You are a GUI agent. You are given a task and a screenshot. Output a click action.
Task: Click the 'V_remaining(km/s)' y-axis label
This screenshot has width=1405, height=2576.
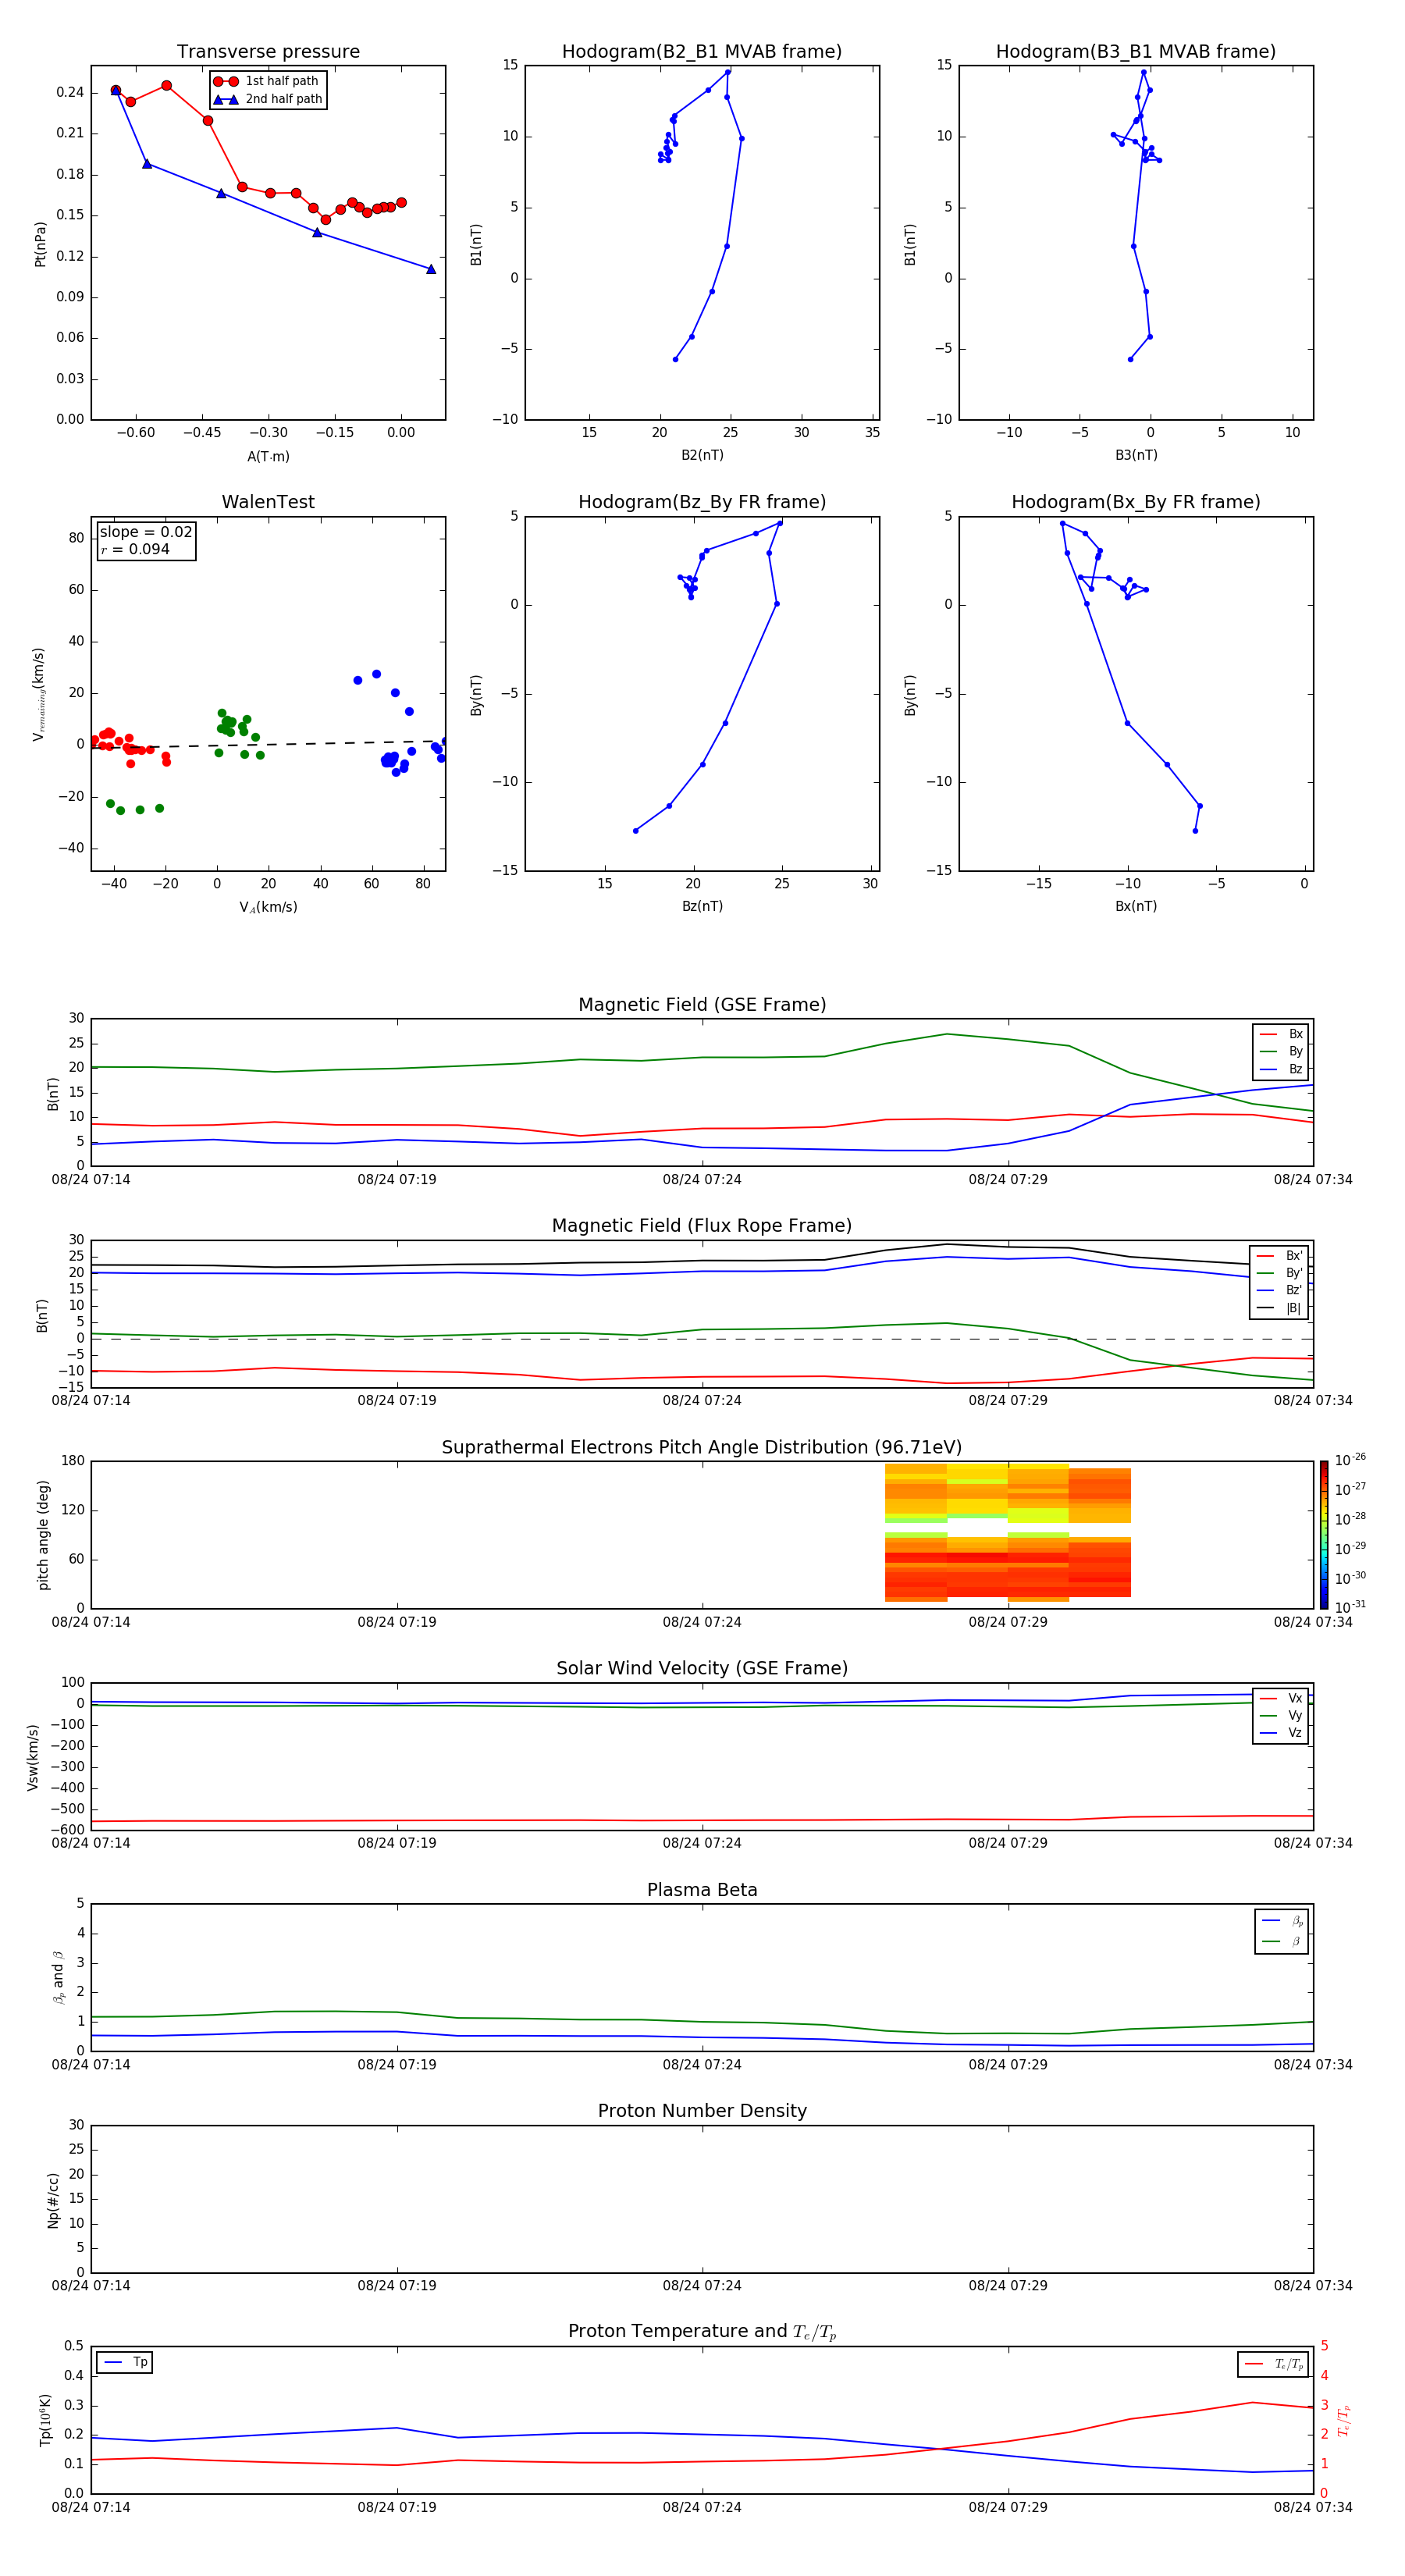pos(39,694)
